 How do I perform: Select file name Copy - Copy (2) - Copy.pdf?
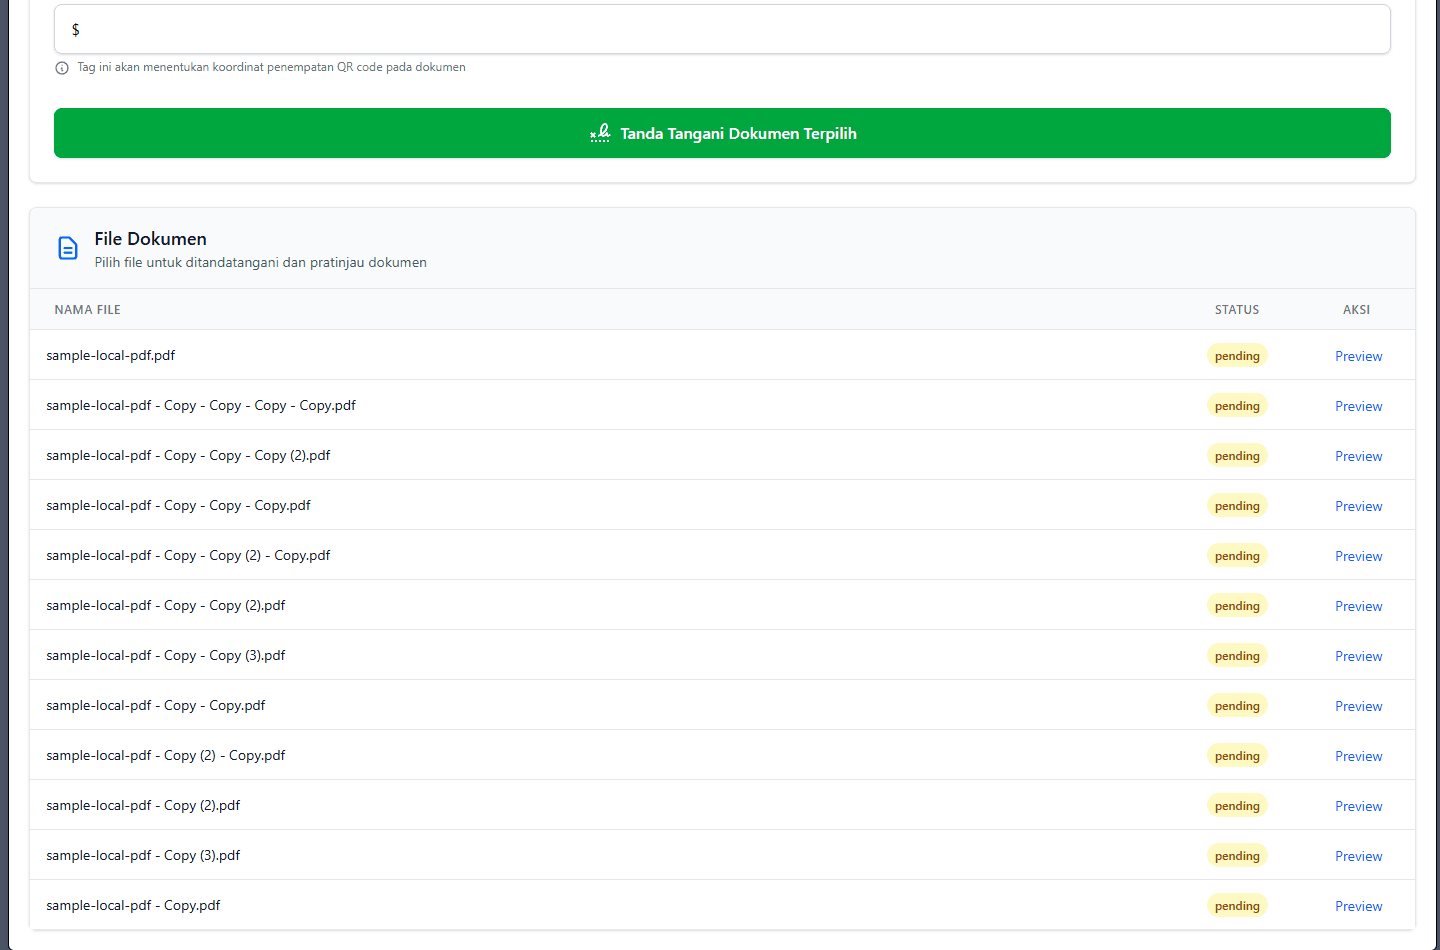pos(188,555)
